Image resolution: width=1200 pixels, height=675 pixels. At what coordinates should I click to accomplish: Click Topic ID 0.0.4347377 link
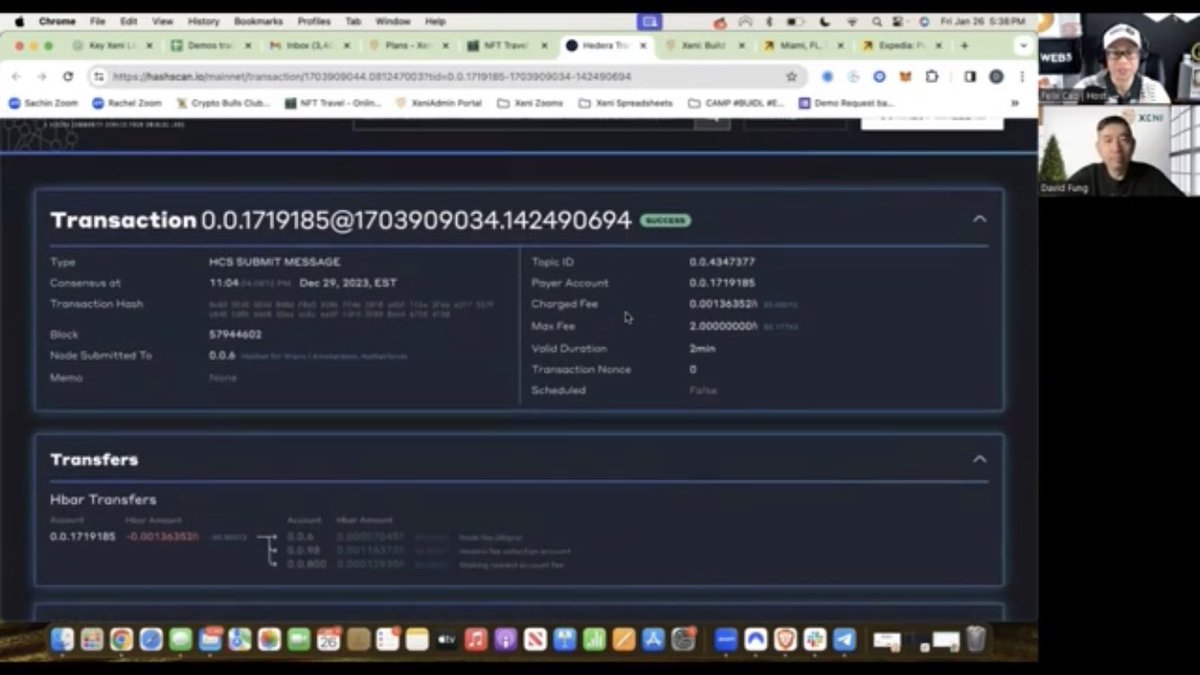(721, 262)
